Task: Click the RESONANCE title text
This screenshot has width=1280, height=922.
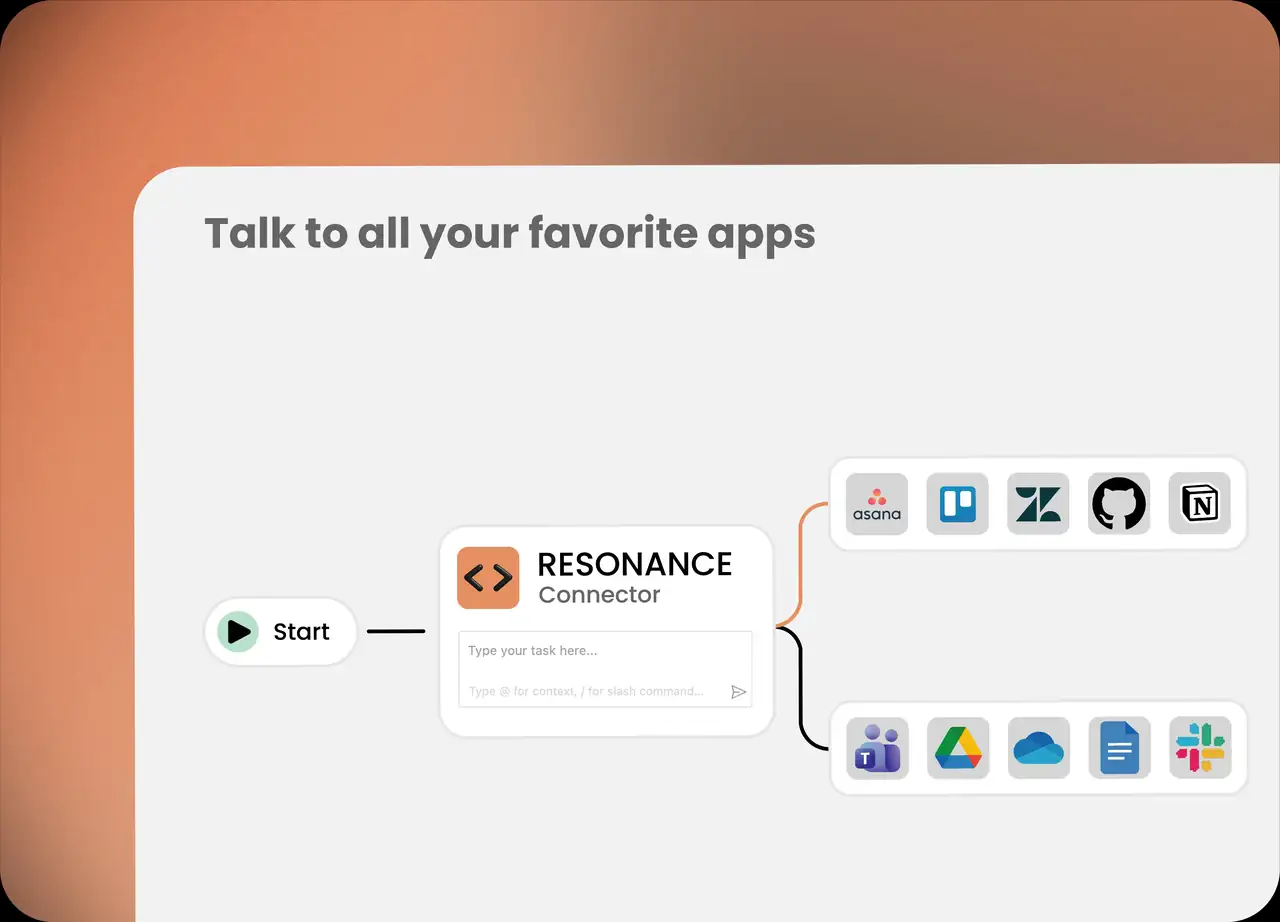Action: (635, 564)
